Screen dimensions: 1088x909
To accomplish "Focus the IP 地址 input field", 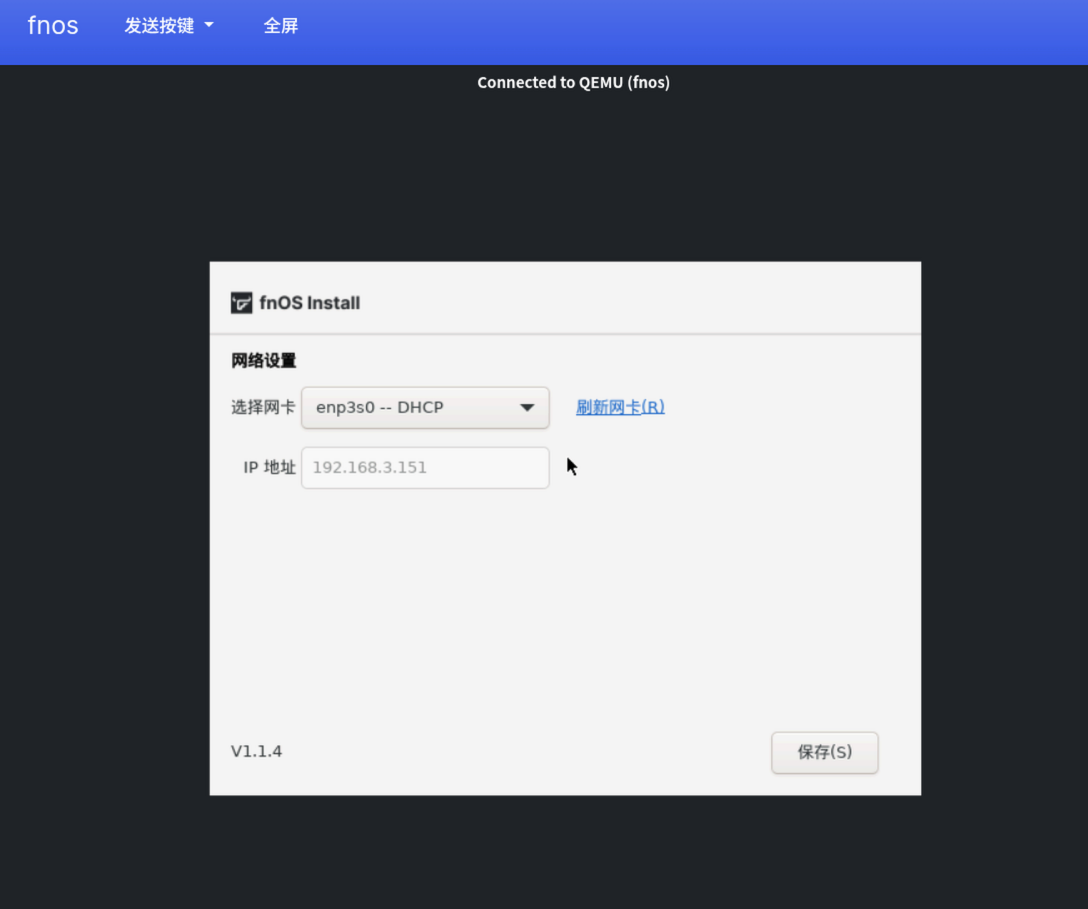I will pyautogui.click(x=425, y=468).
